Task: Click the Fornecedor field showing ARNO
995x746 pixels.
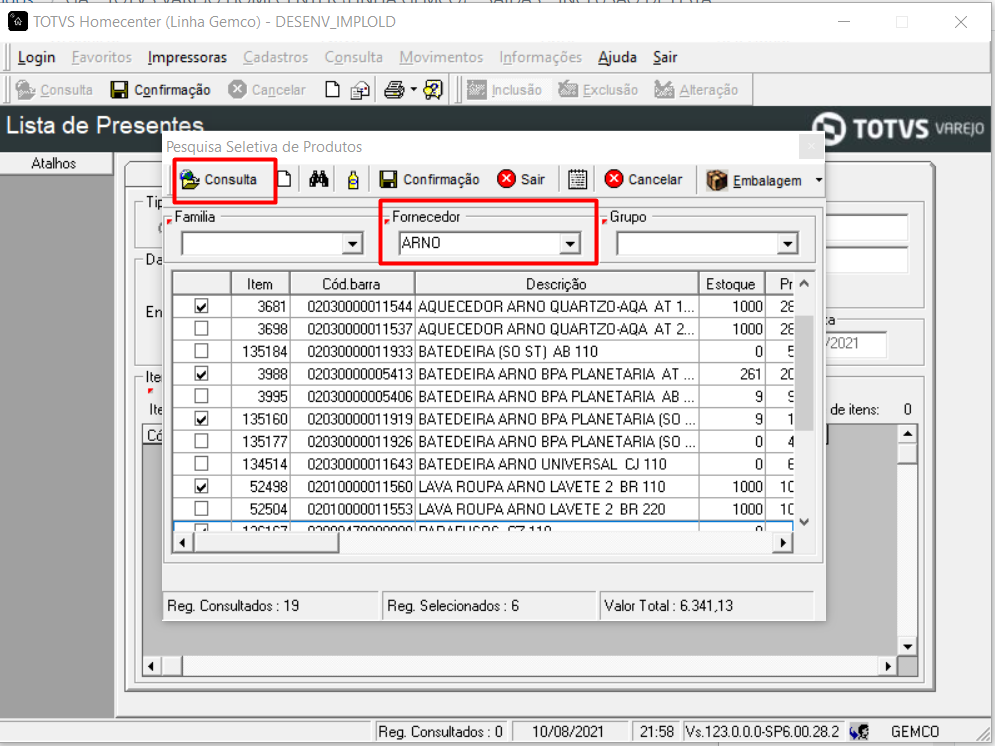Action: (480, 244)
